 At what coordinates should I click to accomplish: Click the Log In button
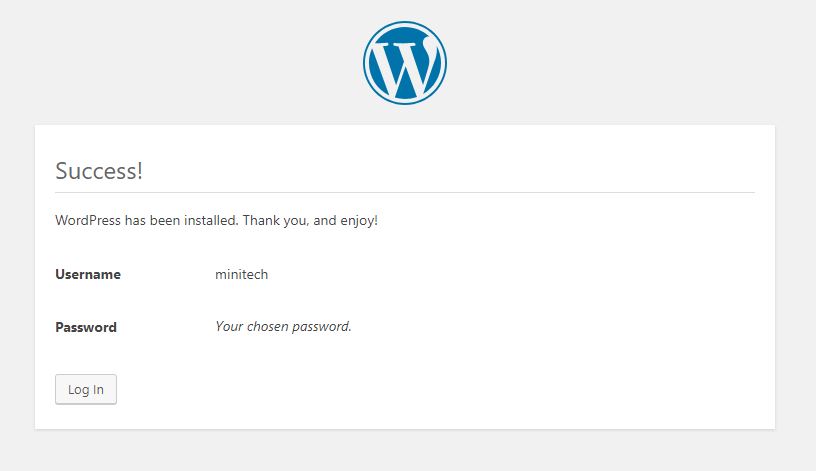86,389
